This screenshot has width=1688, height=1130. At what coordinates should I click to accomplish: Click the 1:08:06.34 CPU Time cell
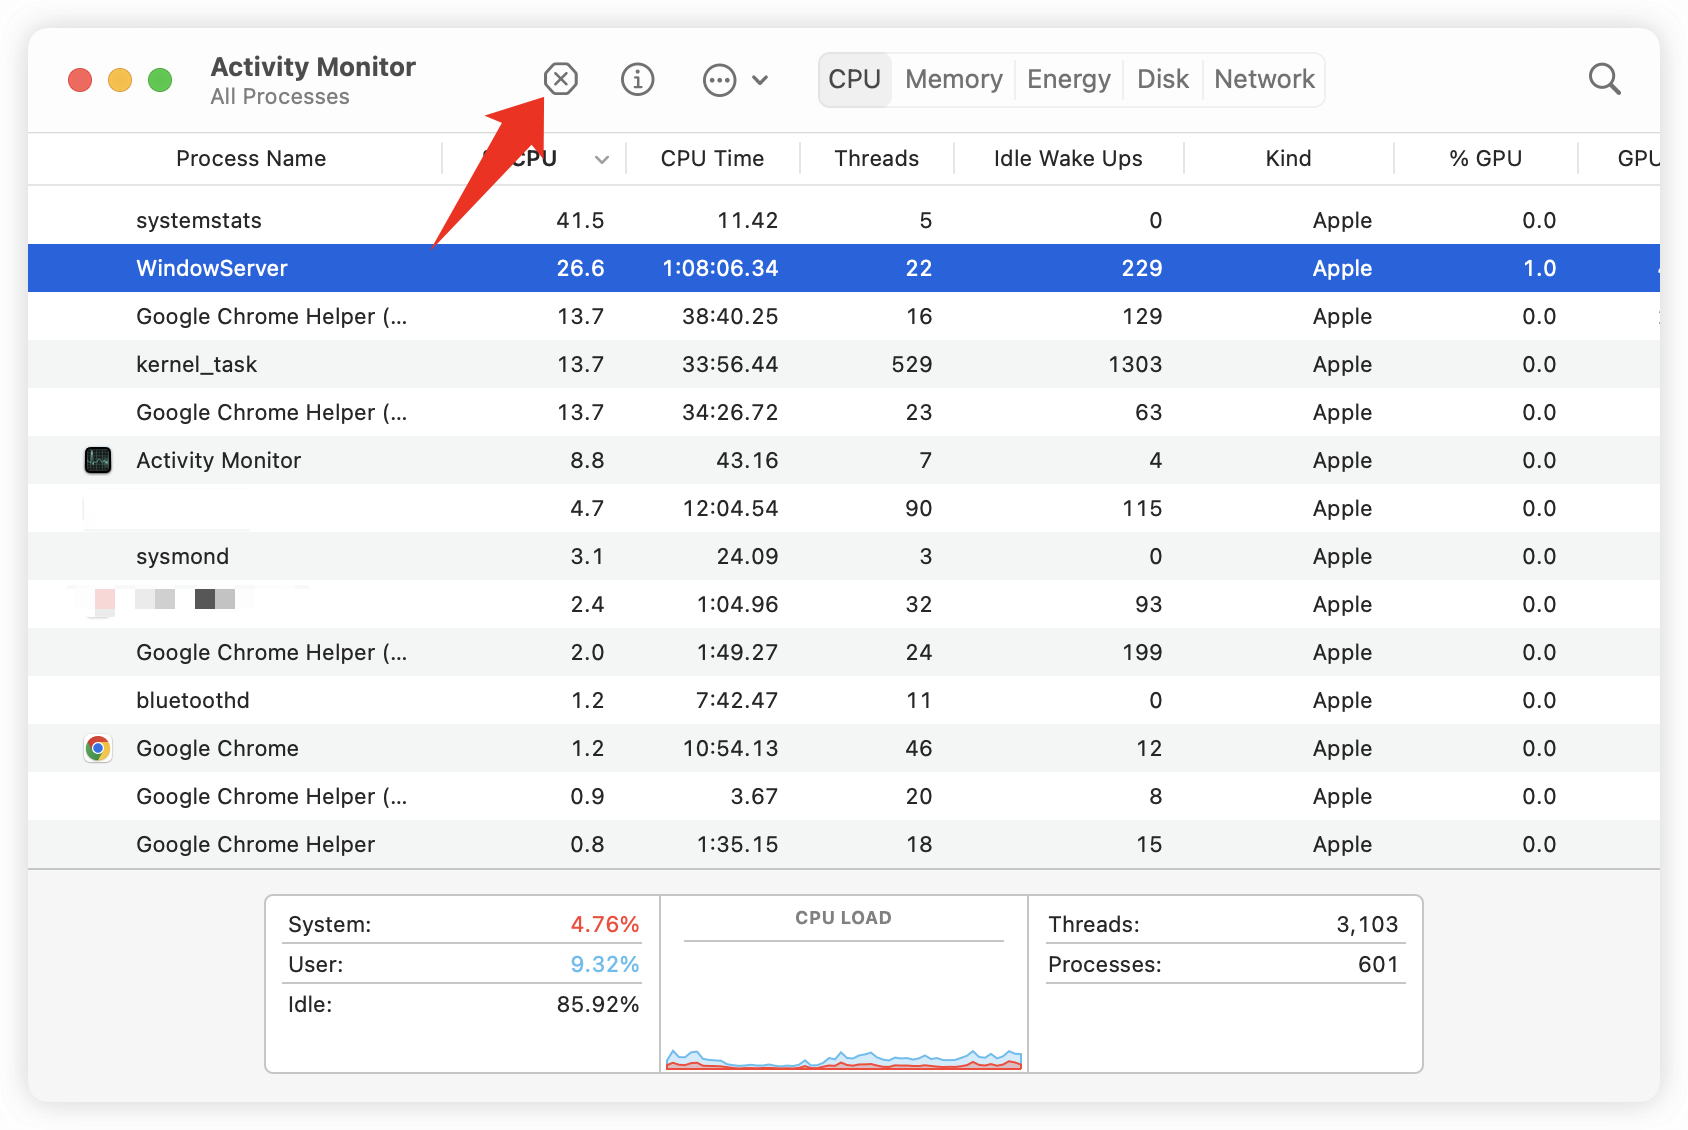pyautogui.click(x=720, y=268)
